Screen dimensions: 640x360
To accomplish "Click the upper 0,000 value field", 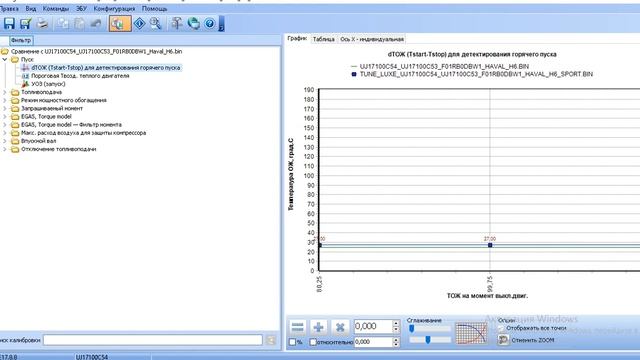I will coord(373,326).
